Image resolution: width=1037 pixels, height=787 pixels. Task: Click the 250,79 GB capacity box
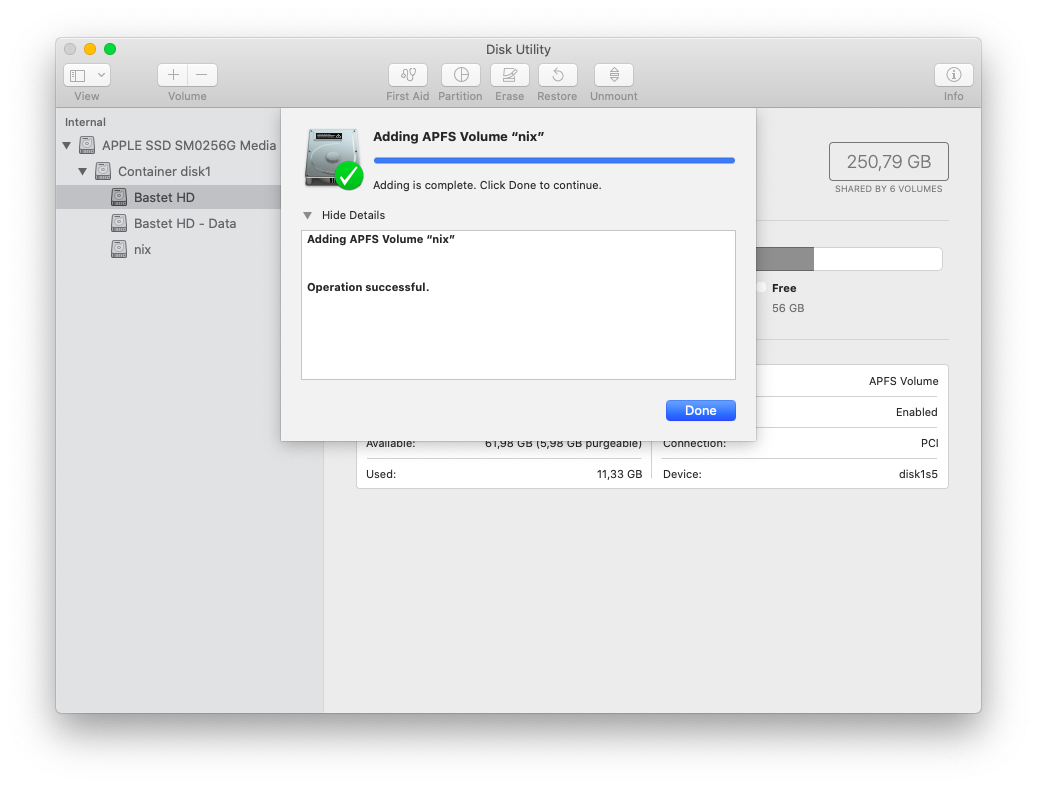click(x=888, y=161)
